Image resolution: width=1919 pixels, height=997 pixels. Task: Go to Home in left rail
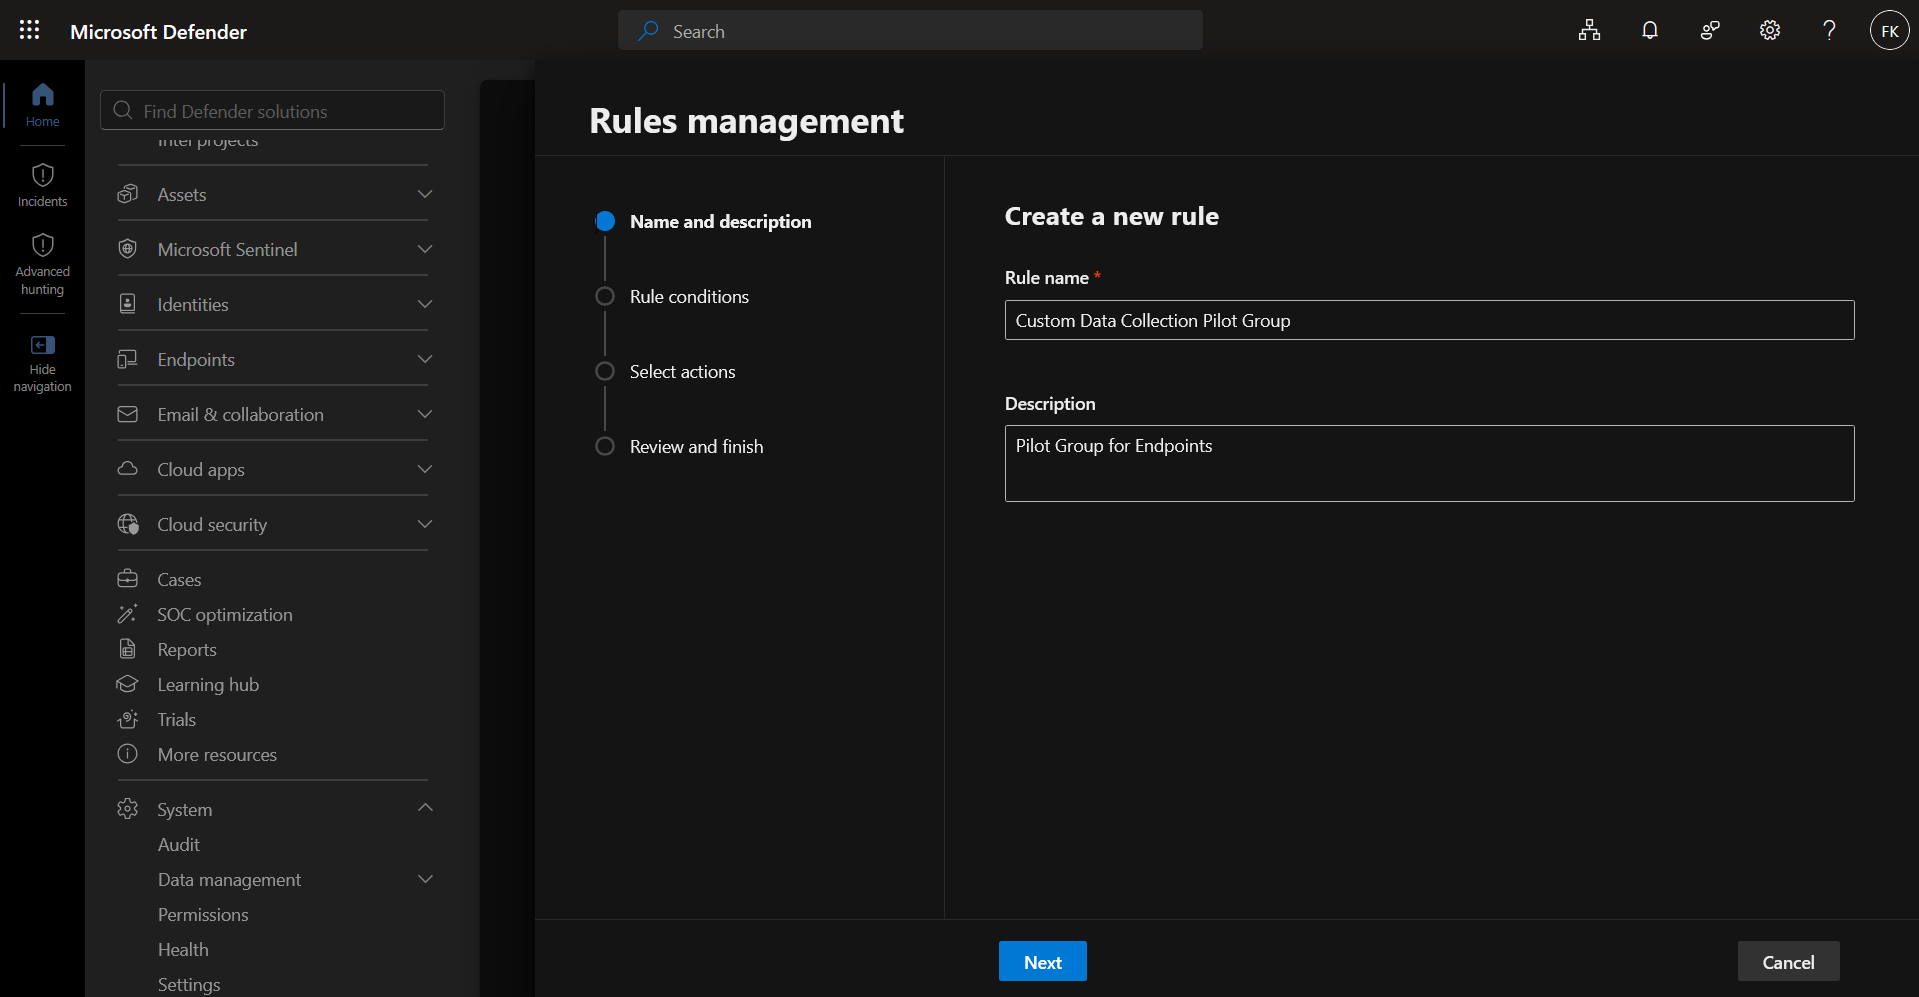(42, 105)
